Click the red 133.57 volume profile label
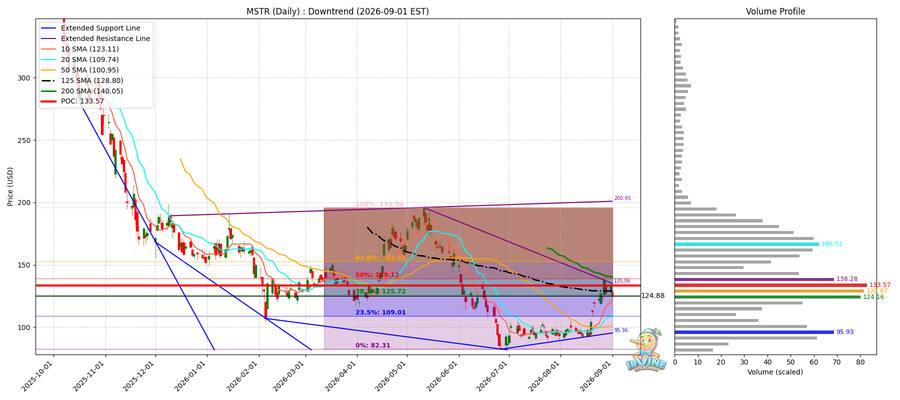This screenshot has height=400, width=900. click(879, 285)
